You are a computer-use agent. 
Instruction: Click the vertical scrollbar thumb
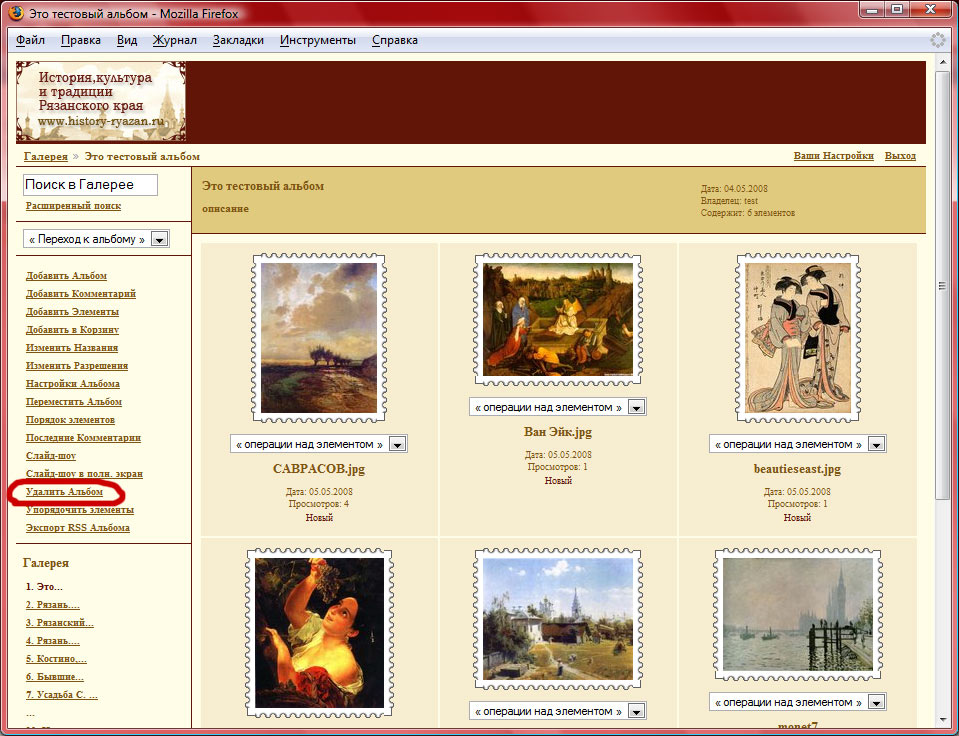pos(942,286)
